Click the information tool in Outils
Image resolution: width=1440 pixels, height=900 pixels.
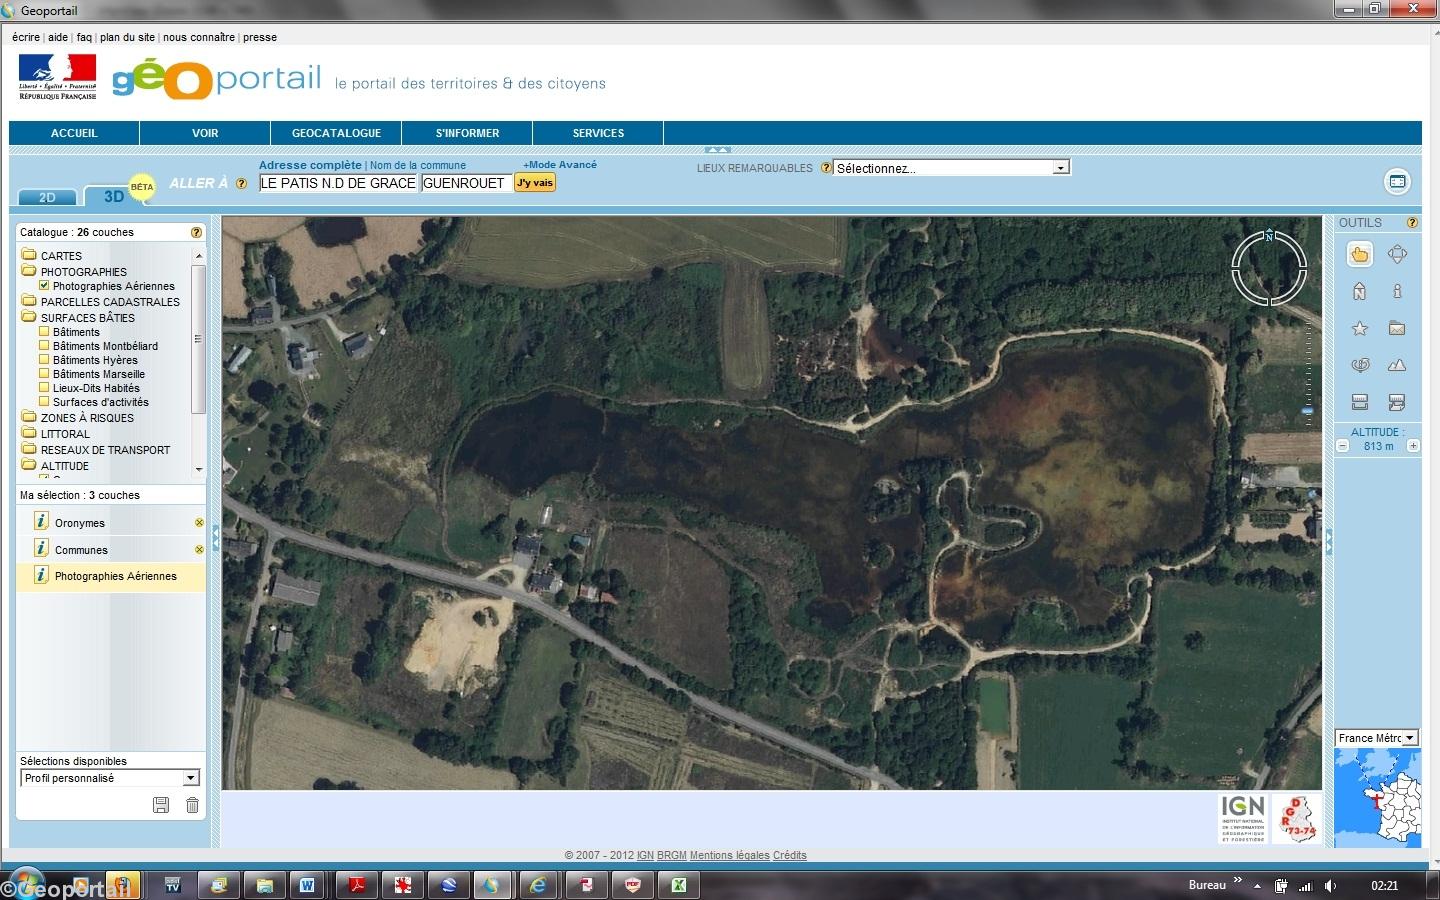point(1397,292)
